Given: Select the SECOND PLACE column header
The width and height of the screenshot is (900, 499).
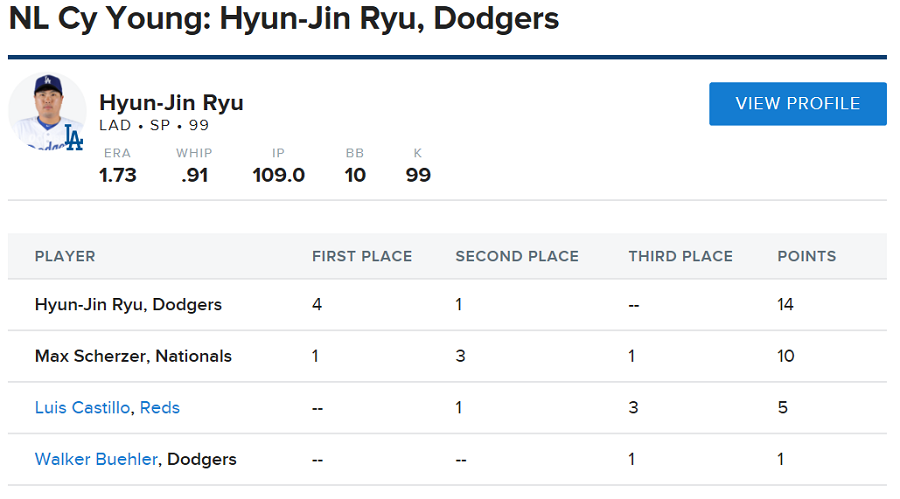Looking at the screenshot, I should pyautogui.click(x=517, y=256).
